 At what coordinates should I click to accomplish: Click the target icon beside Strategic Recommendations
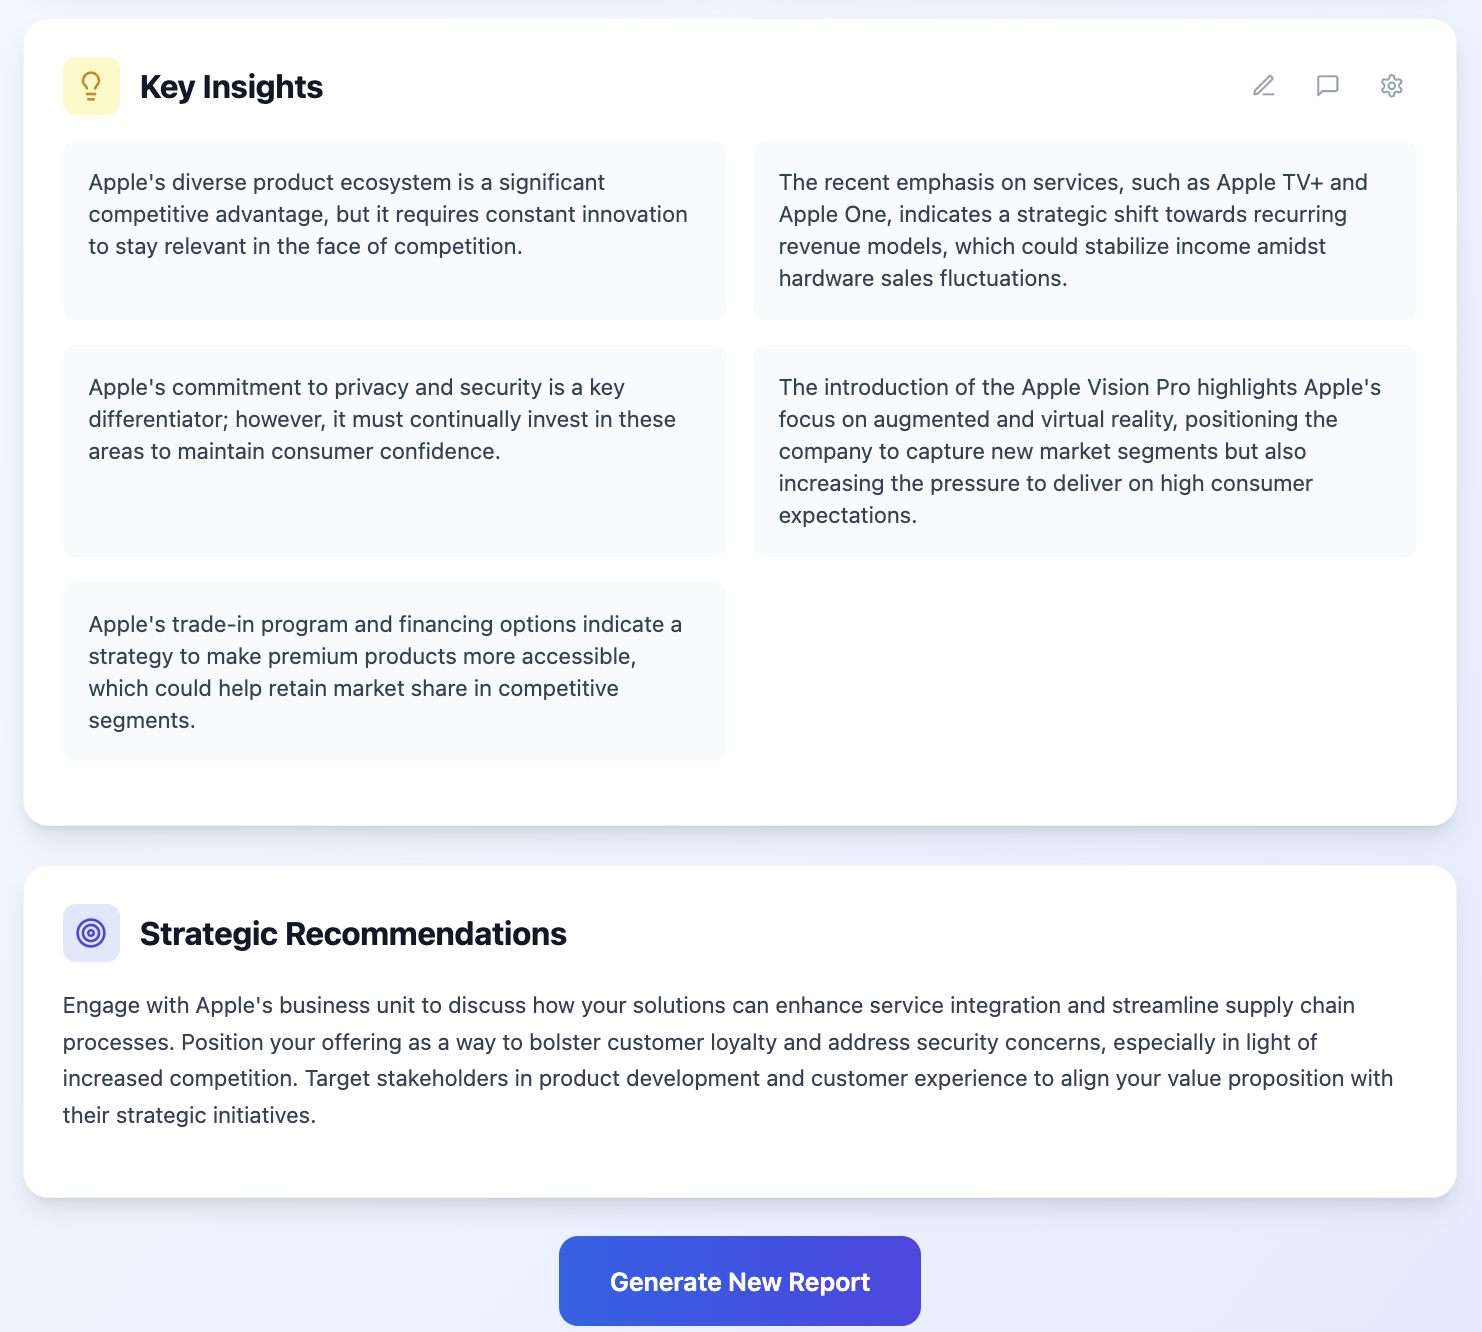91,933
